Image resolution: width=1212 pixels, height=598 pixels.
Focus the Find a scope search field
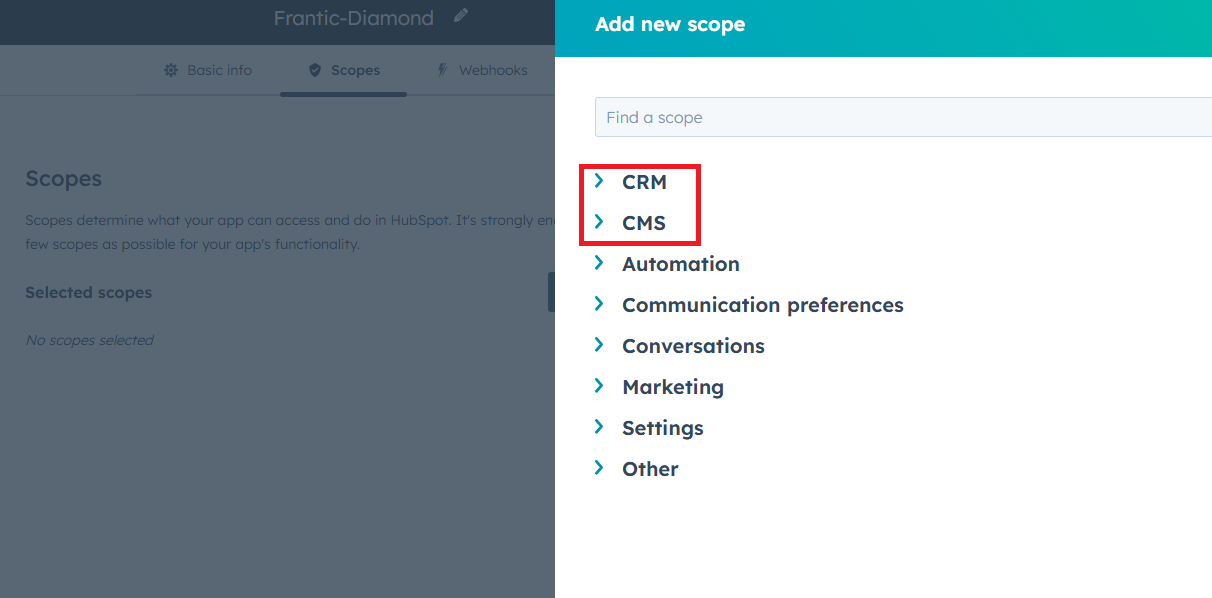pos(903,117)
